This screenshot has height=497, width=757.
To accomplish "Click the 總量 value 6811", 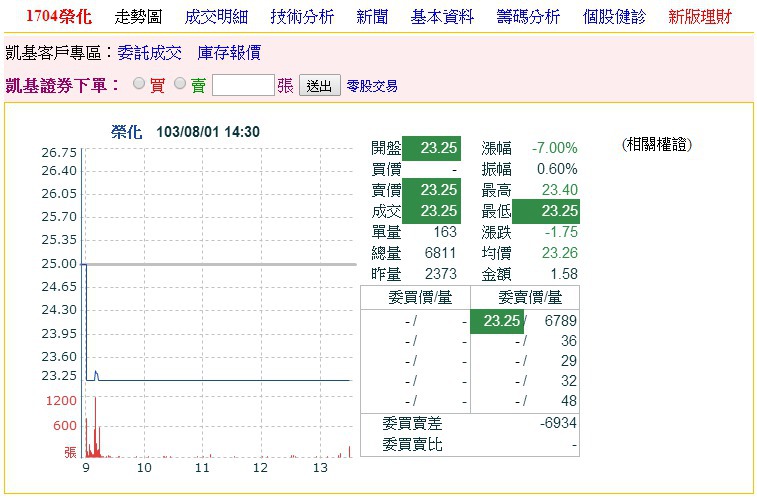I will [440, 253].
